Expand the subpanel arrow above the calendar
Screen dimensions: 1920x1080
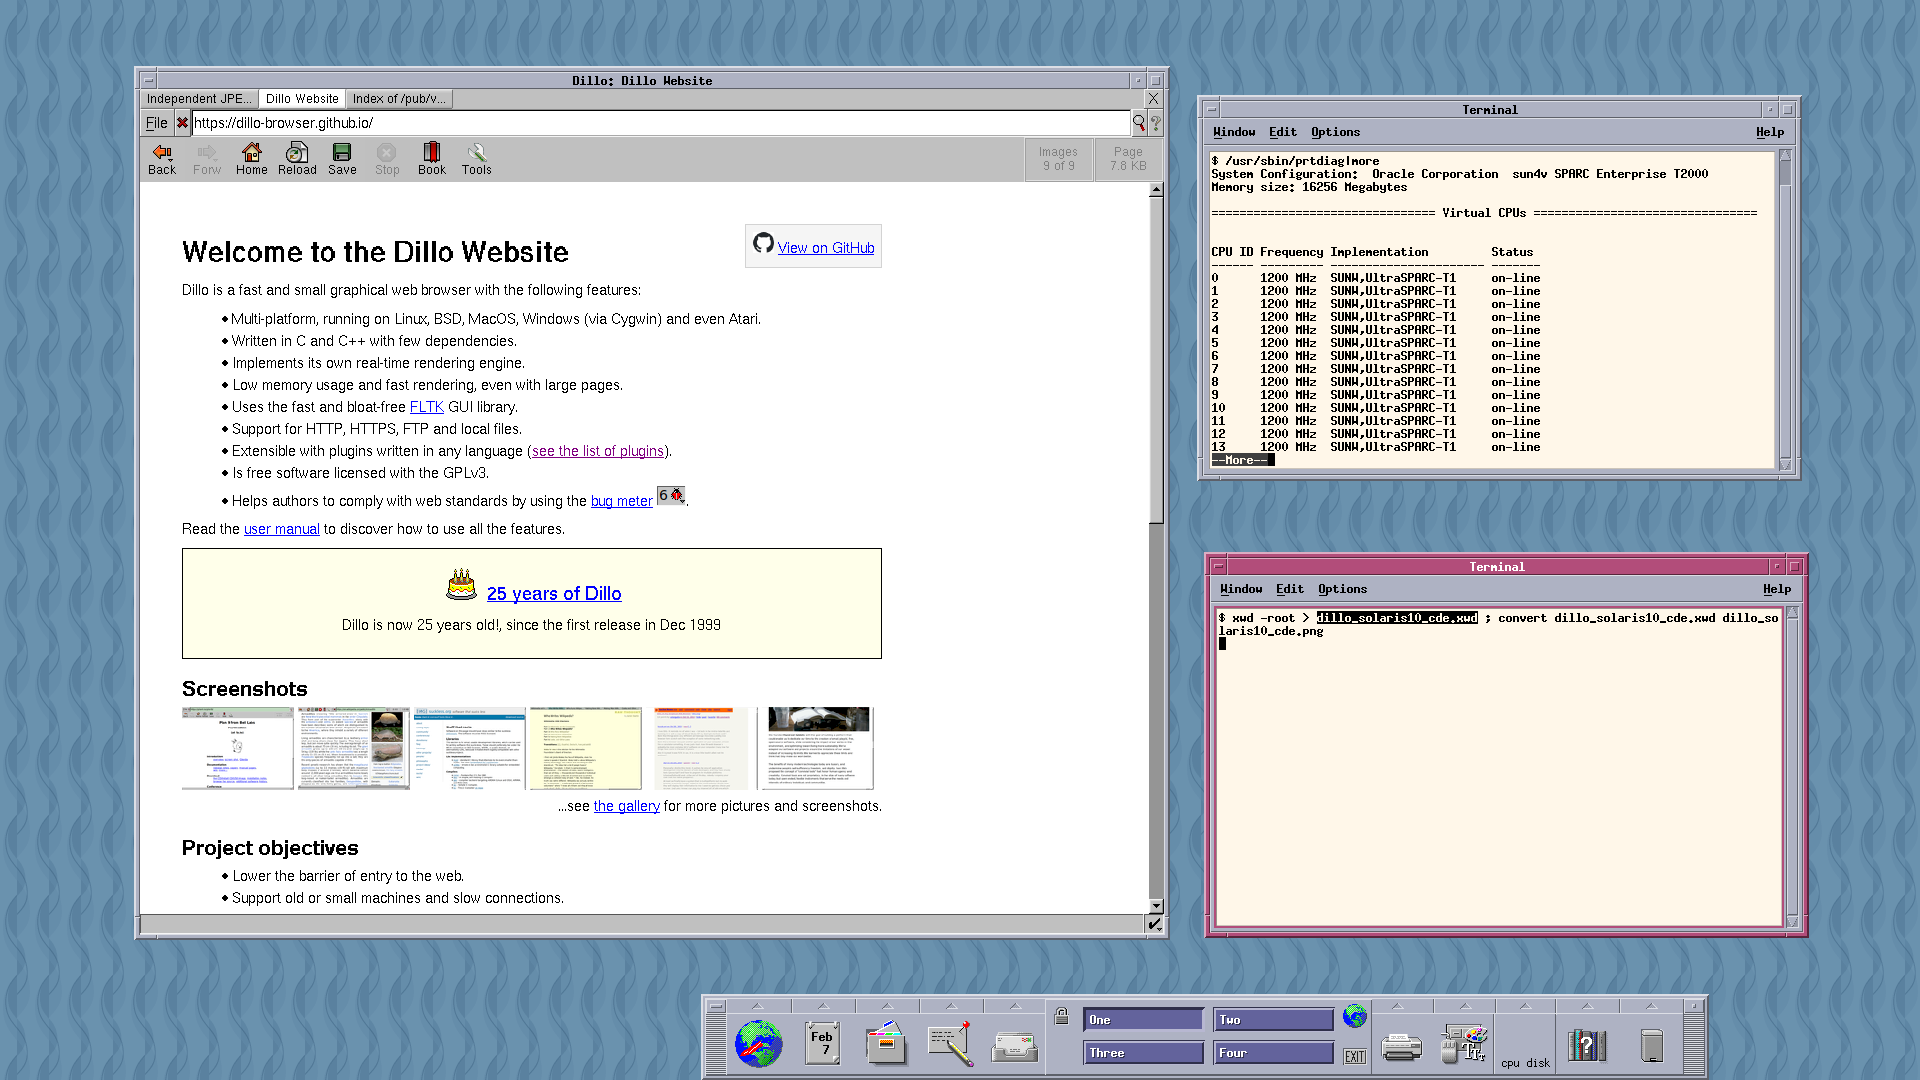point(823,1006)
